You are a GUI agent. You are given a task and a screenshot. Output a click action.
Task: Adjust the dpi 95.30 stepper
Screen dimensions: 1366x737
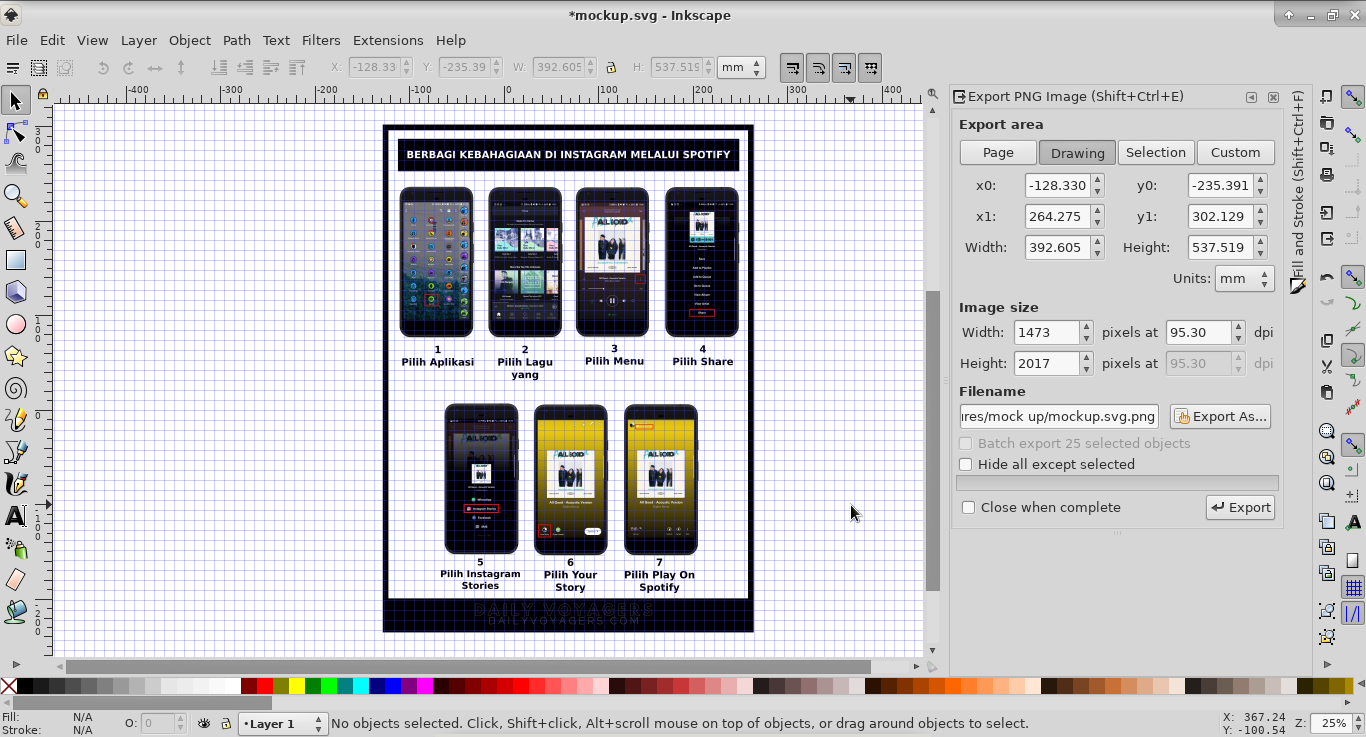tap(1239, 333)
